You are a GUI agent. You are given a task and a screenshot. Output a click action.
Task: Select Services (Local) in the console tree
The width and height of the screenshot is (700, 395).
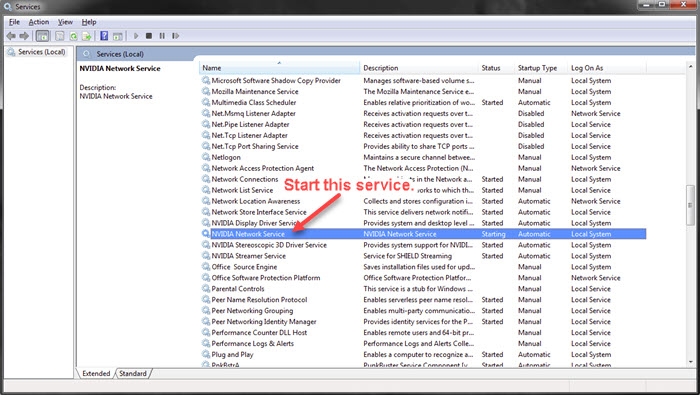tap(42, 52)
